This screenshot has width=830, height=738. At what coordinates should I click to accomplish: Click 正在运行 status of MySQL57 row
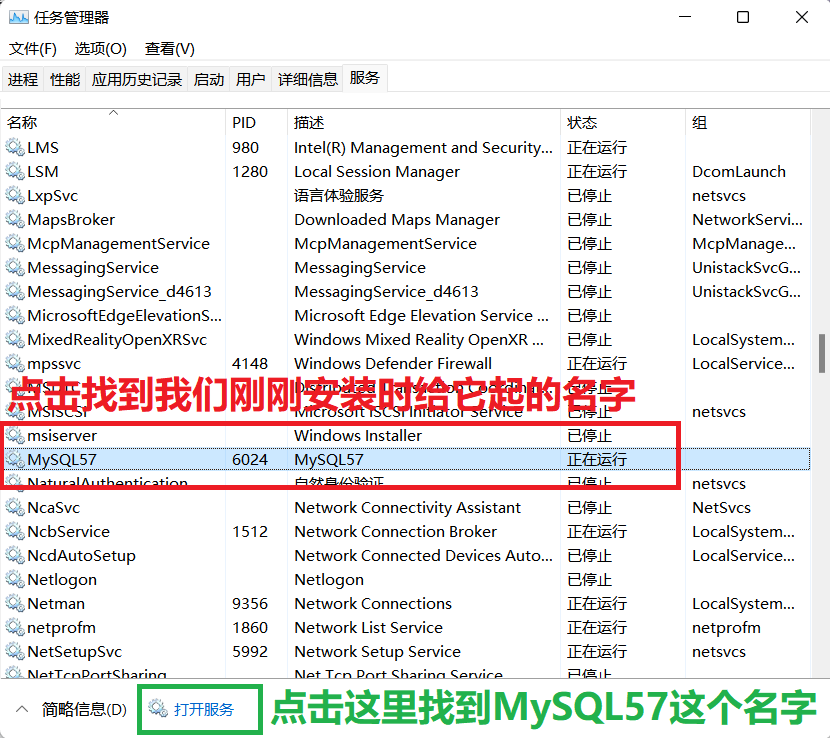(x=597, y=459)
